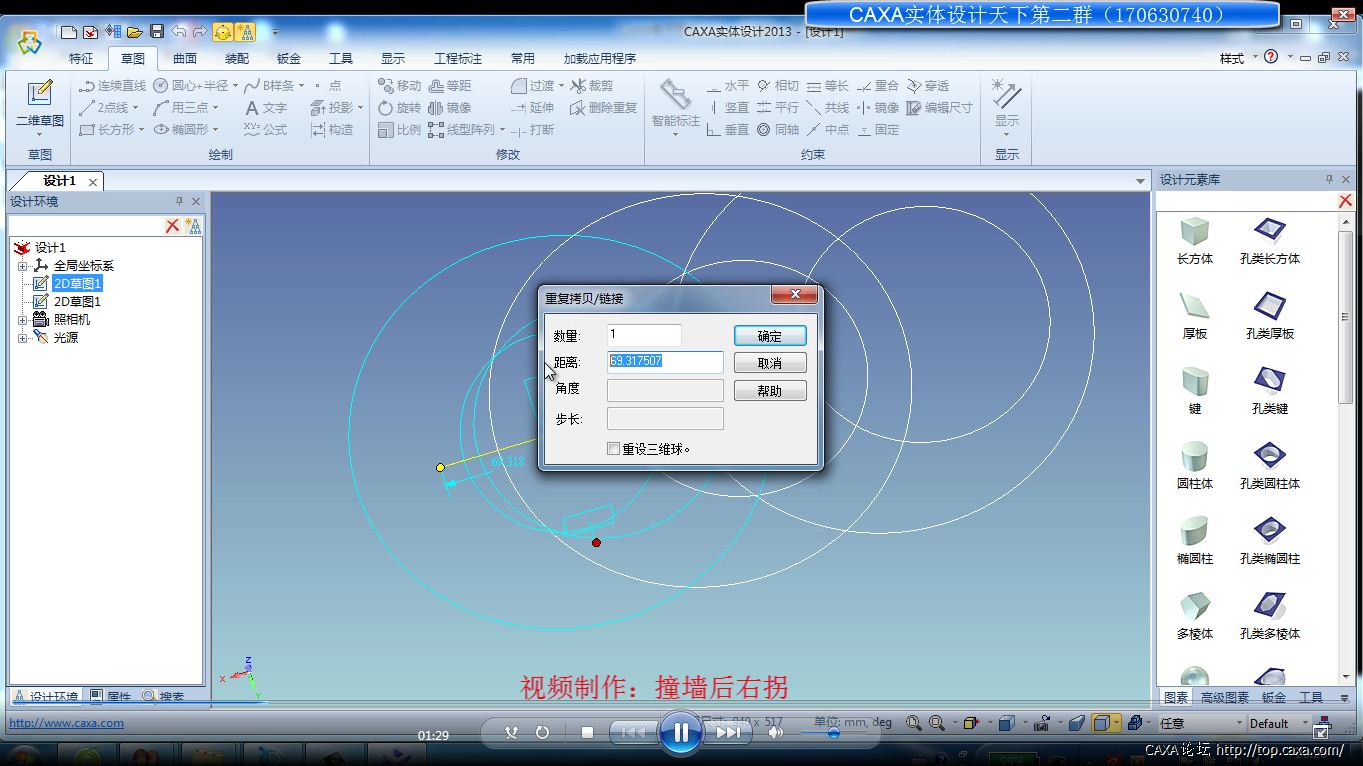1363x766 pixels.
Task: Select the 长方体 block from element library
Action: [1194, 239]
